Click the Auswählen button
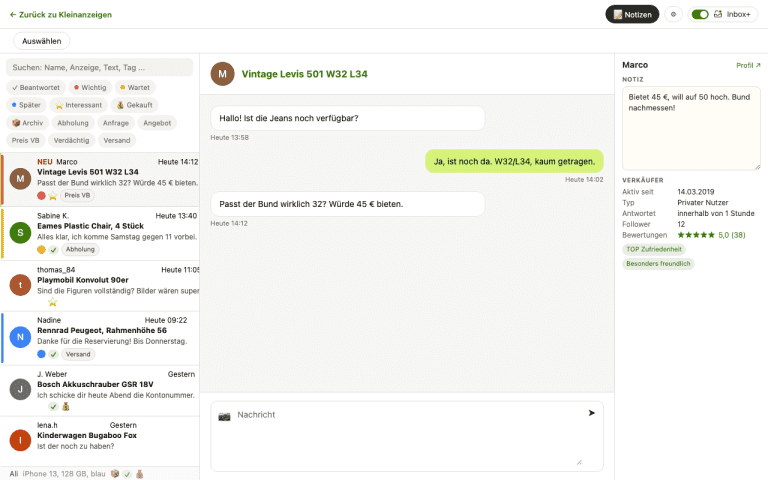Viewport: 768px width, 480px height. 42,41
